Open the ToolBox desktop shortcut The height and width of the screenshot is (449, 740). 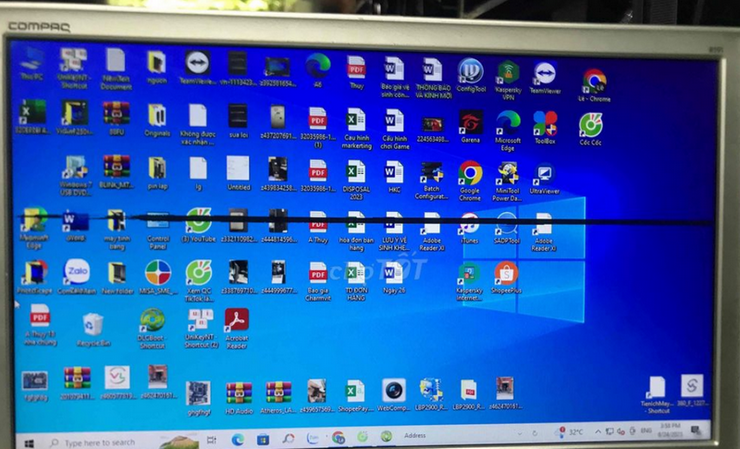pos(545,127)
